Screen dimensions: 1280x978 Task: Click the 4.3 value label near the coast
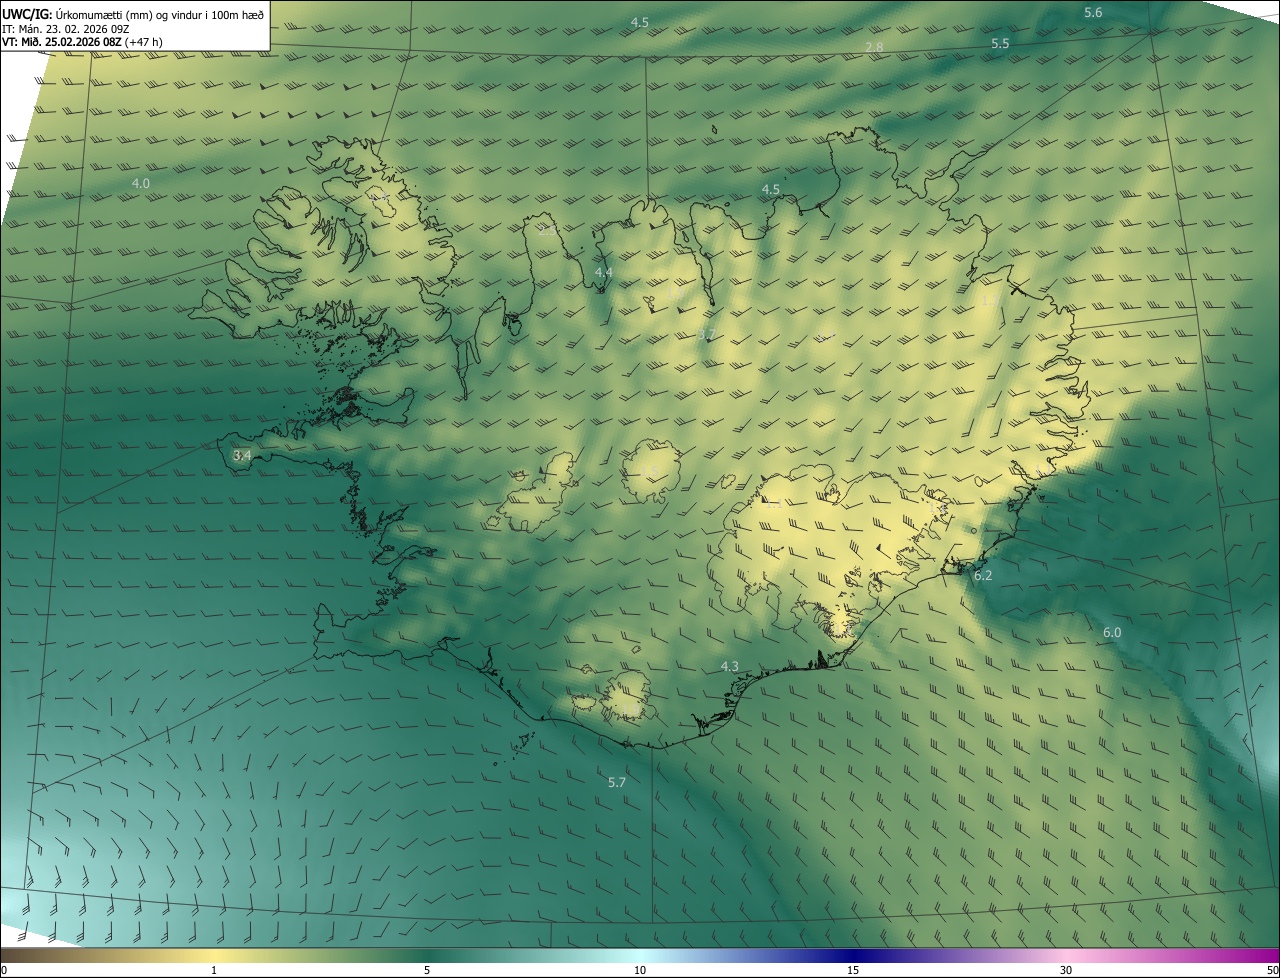pyautogui.click(x=730, y=666)
